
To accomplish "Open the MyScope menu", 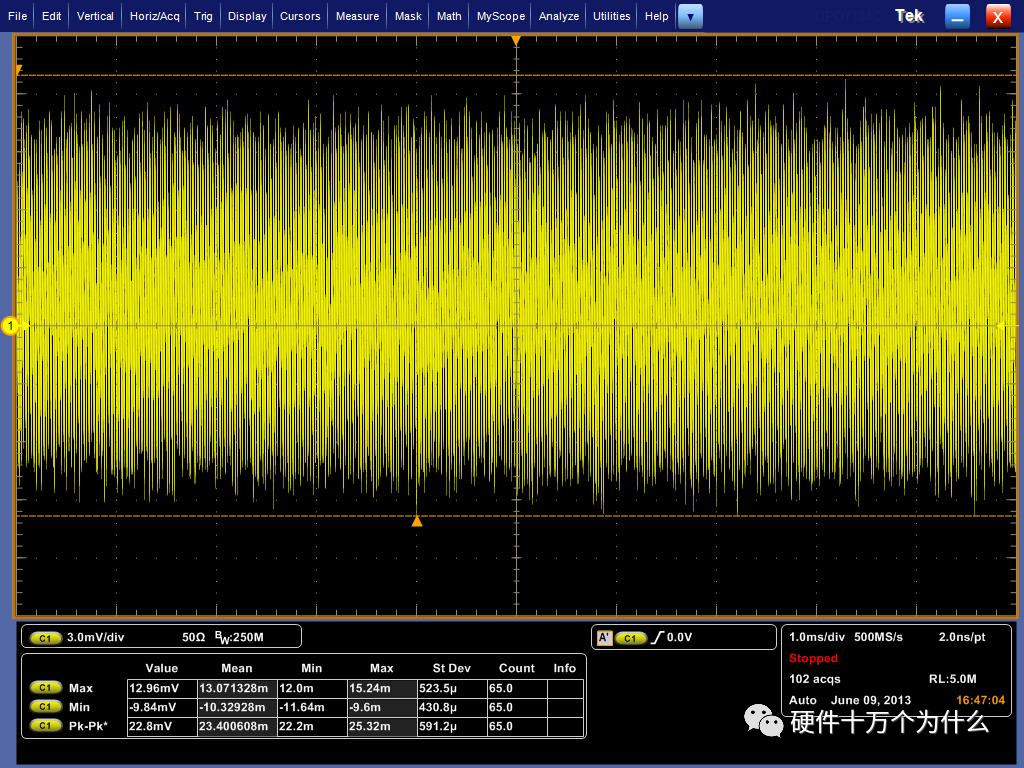I will click(500, 16).
